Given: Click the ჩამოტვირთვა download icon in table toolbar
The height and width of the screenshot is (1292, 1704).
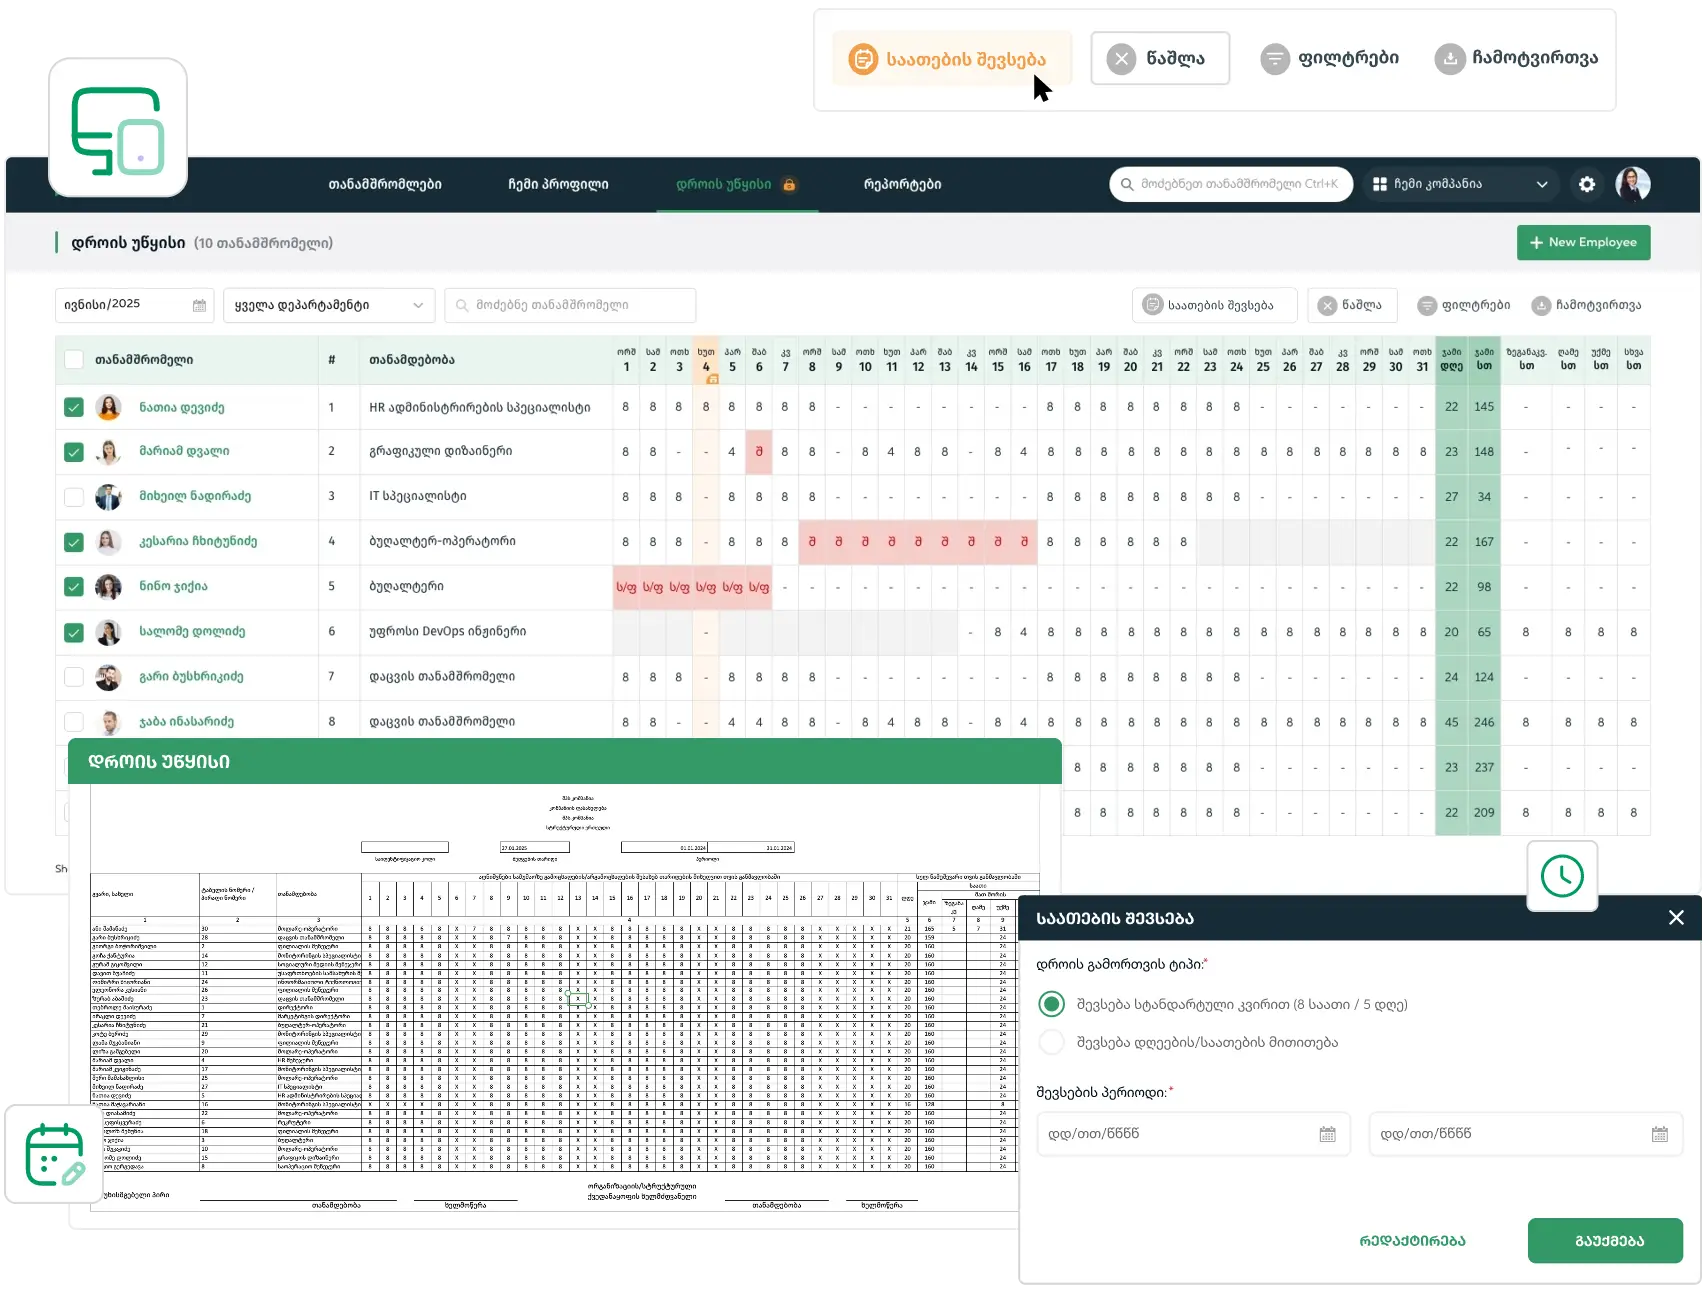Looking at the screenshot, I should pyautogui.click(x=1541, y=305).
